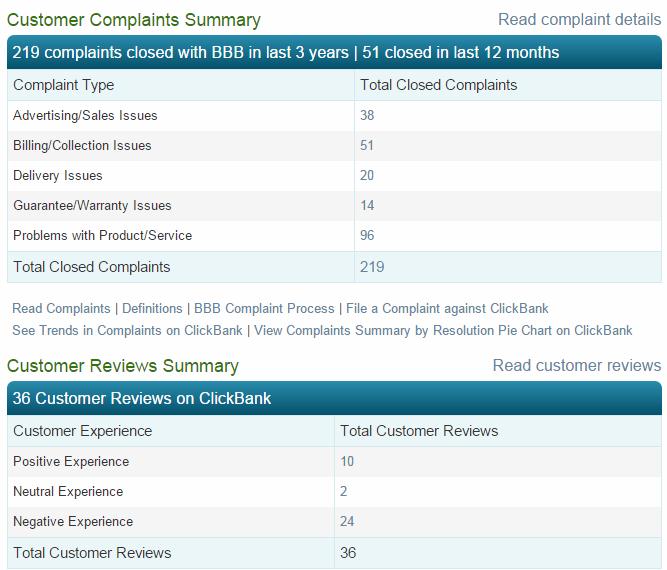Click the value 10 for Positive Experience
The image size is (667, 570).
[x=347, y=462]
